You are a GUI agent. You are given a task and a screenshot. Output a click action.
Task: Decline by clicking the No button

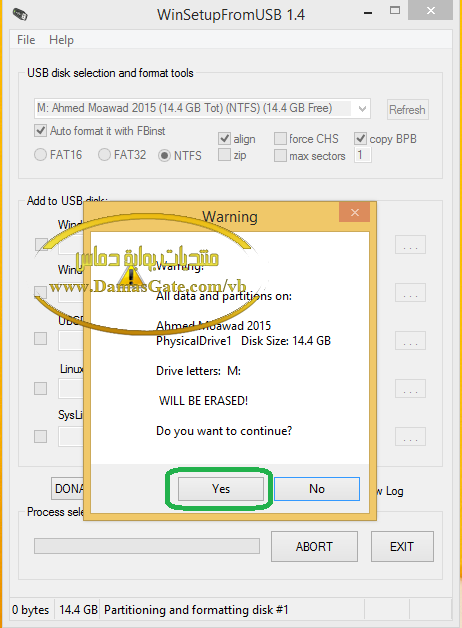pyautogui.click(x=317, y=489)
